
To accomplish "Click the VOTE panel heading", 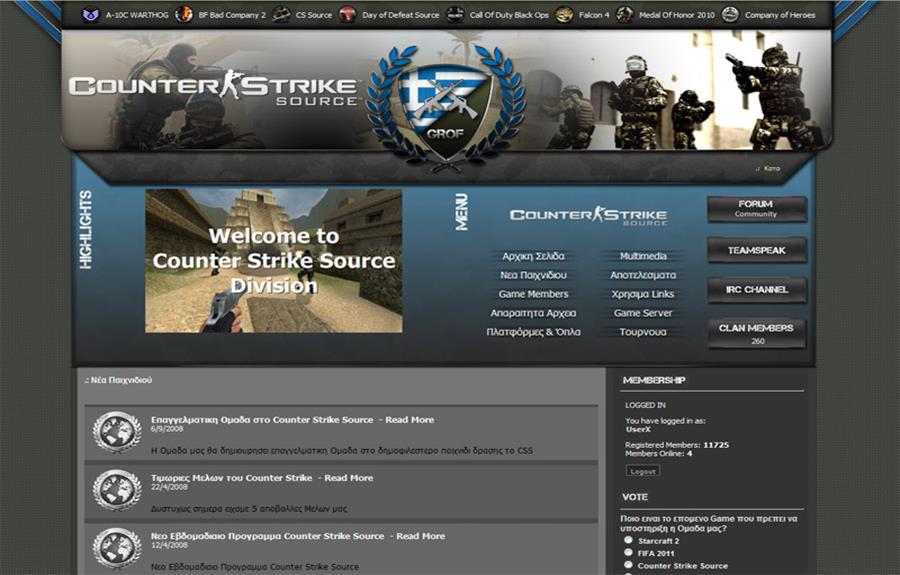I will pos(635,497).
